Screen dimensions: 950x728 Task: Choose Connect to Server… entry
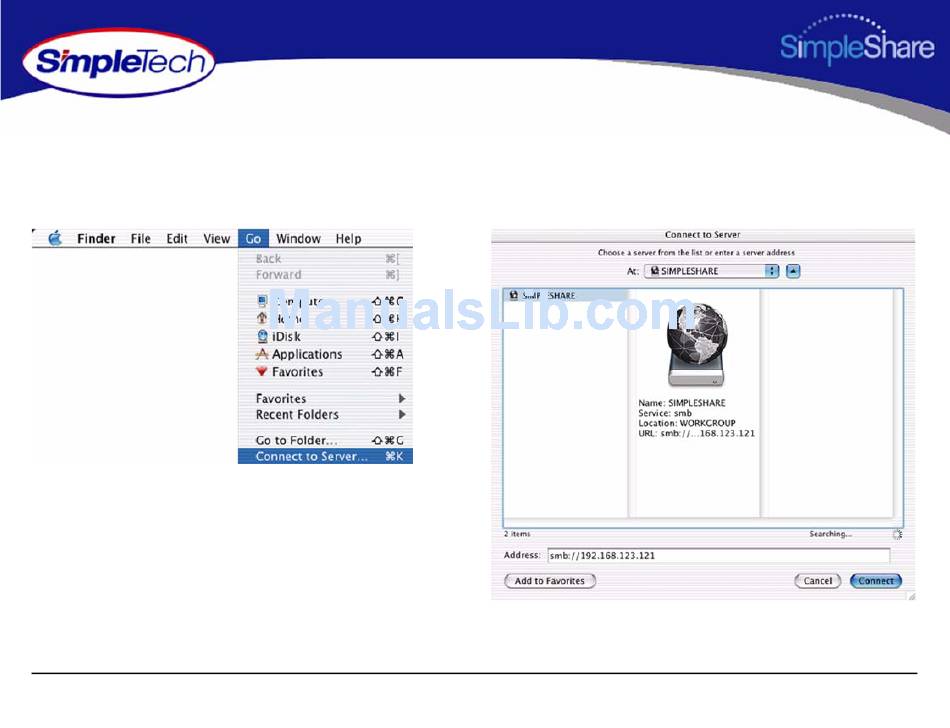click(x=325, y=456)
